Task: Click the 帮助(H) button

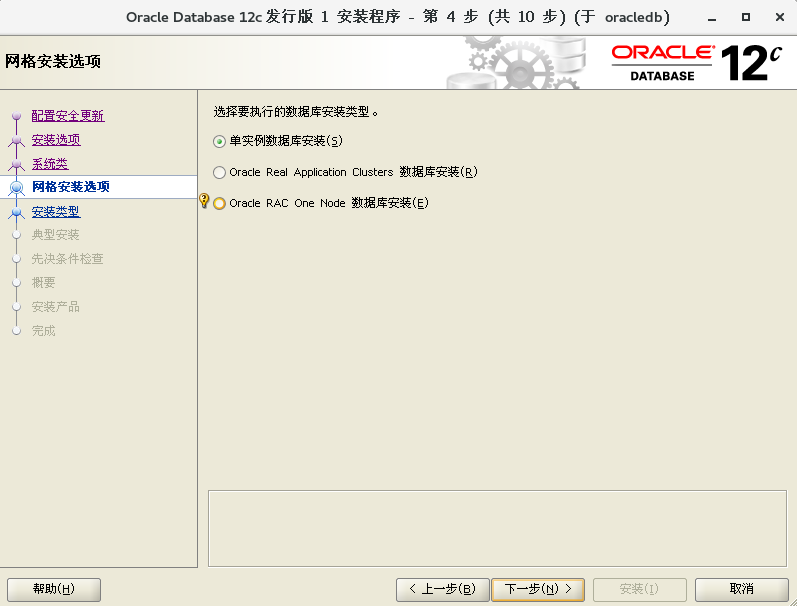Action: click(54, 589)
